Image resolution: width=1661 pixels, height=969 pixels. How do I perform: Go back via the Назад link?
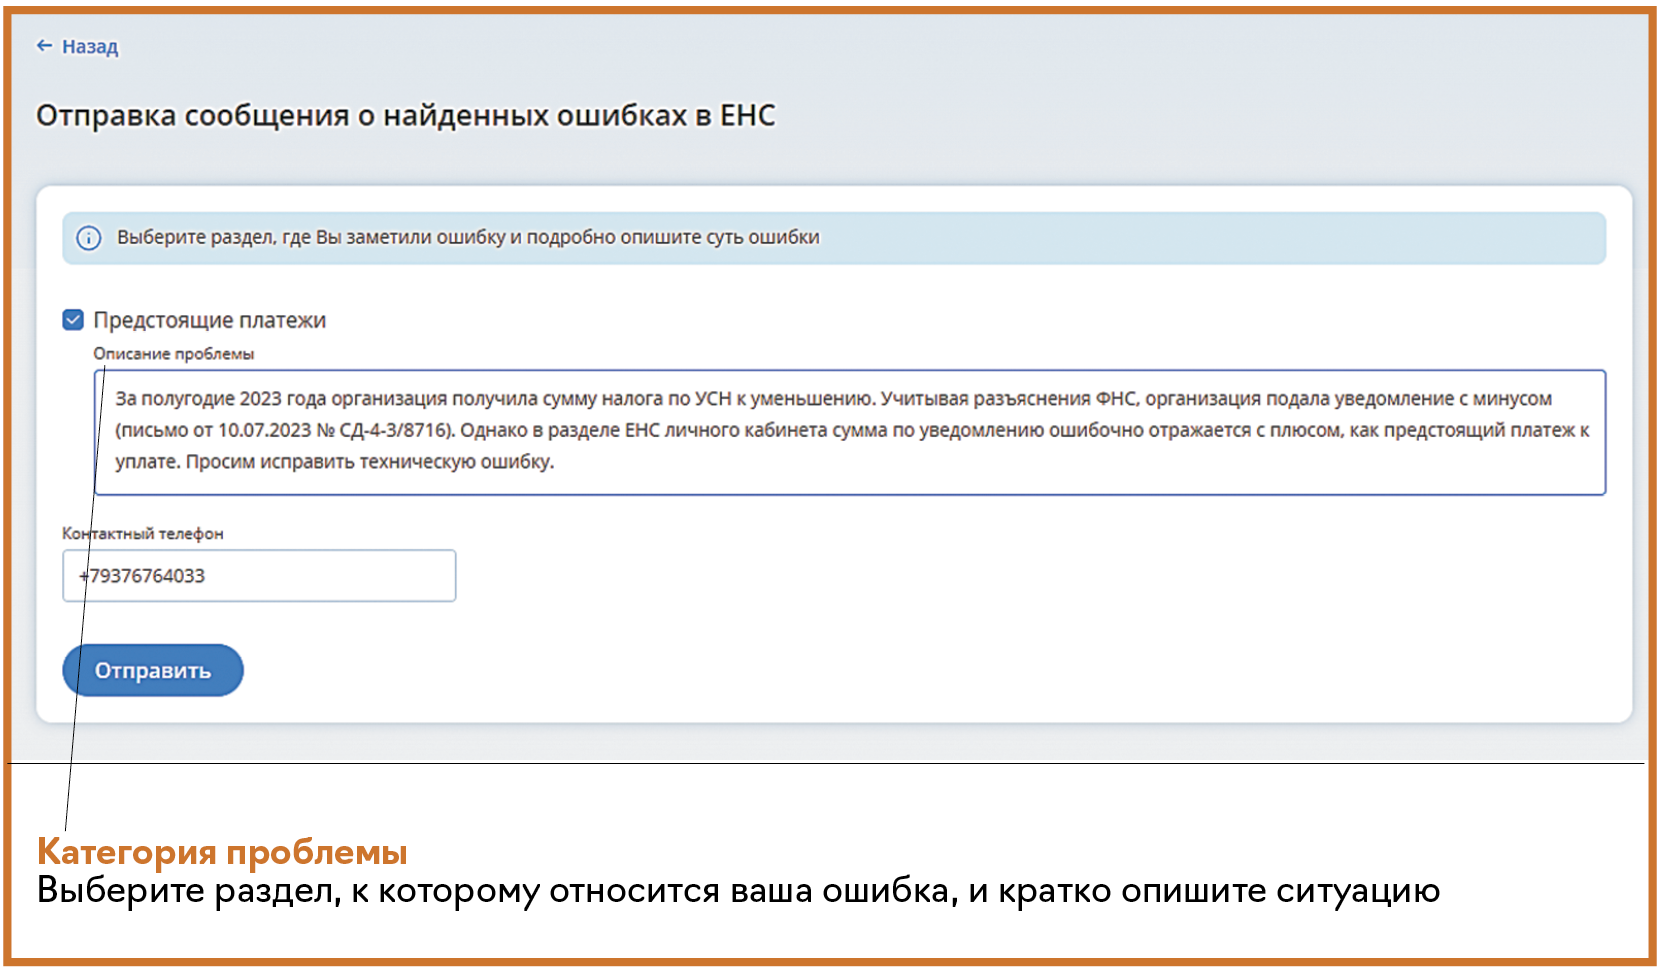coord(77,46)
